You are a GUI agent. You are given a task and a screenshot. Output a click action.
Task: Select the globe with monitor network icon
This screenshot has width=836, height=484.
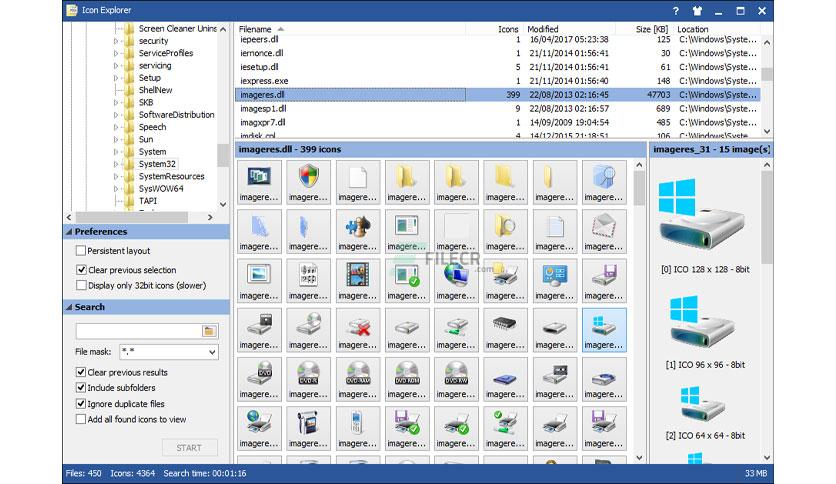[x=456, y=280]
